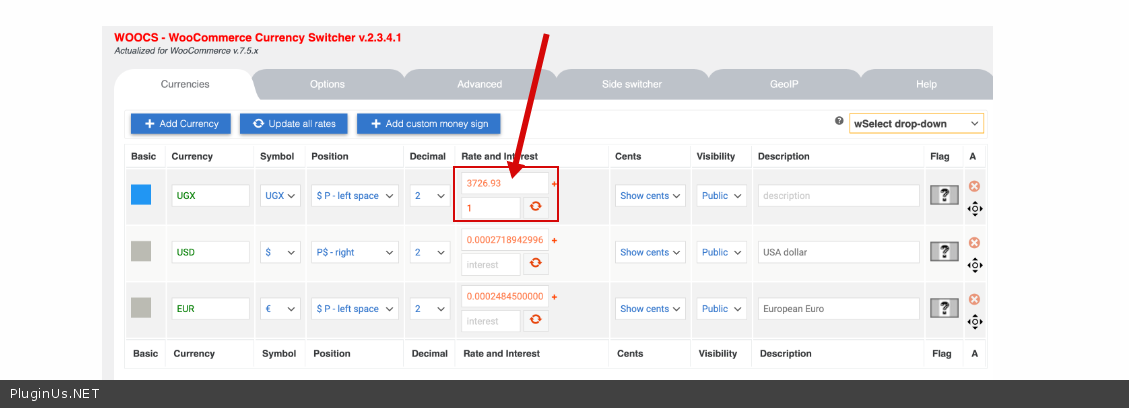Open the wSelect drop-down selector
This screenshot has width=1129, height=408.
pyautogui.click(x=915, y=124)
